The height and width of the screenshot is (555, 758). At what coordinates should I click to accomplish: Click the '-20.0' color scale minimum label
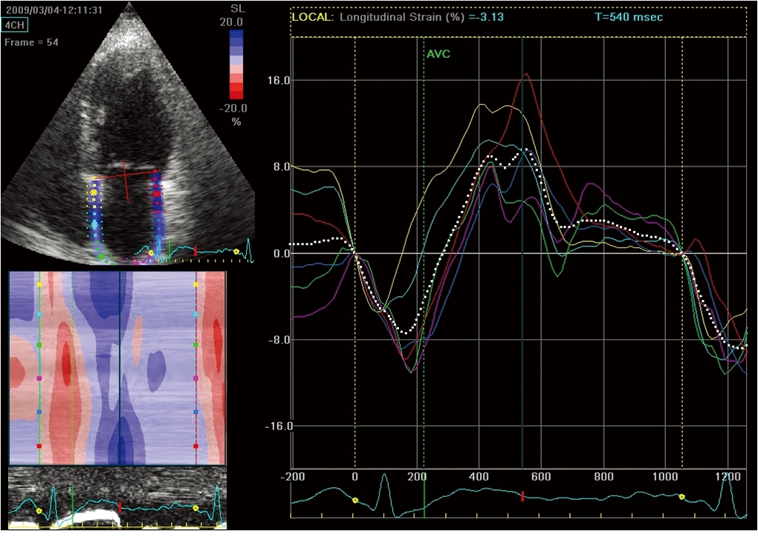(233, 108)
